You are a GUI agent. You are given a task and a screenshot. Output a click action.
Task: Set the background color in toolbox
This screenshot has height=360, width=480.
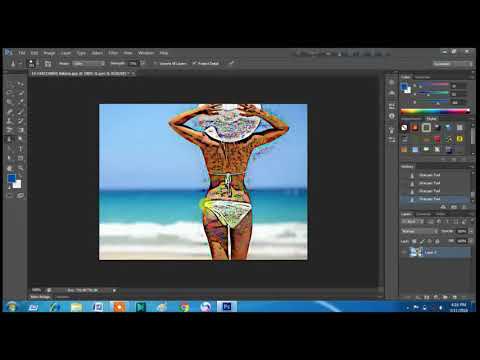pos(18,184)
